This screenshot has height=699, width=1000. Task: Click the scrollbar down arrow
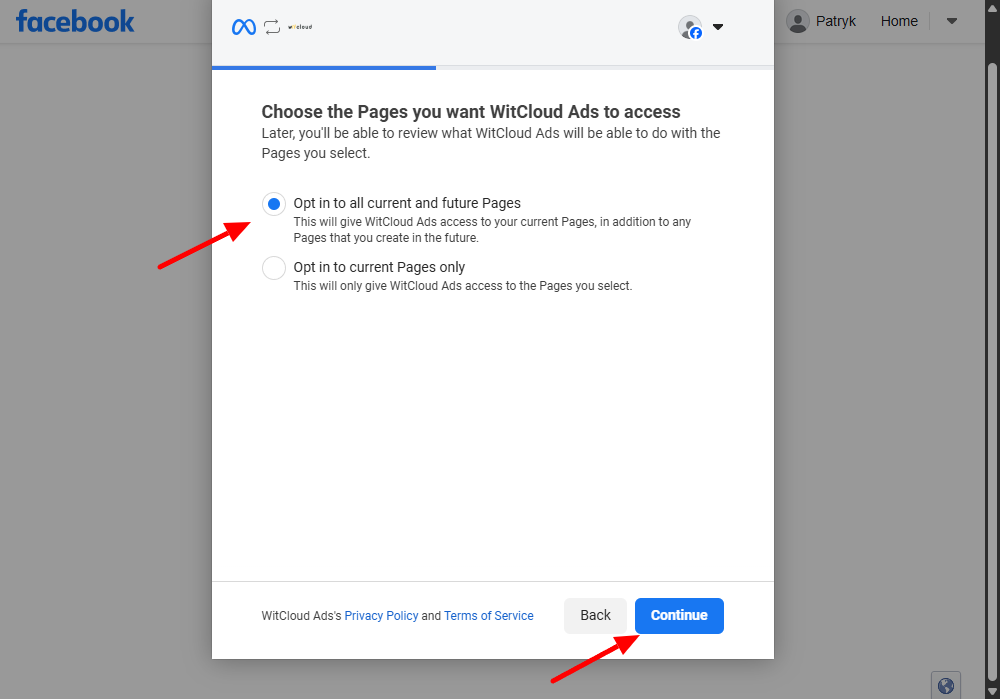point(992,692)
